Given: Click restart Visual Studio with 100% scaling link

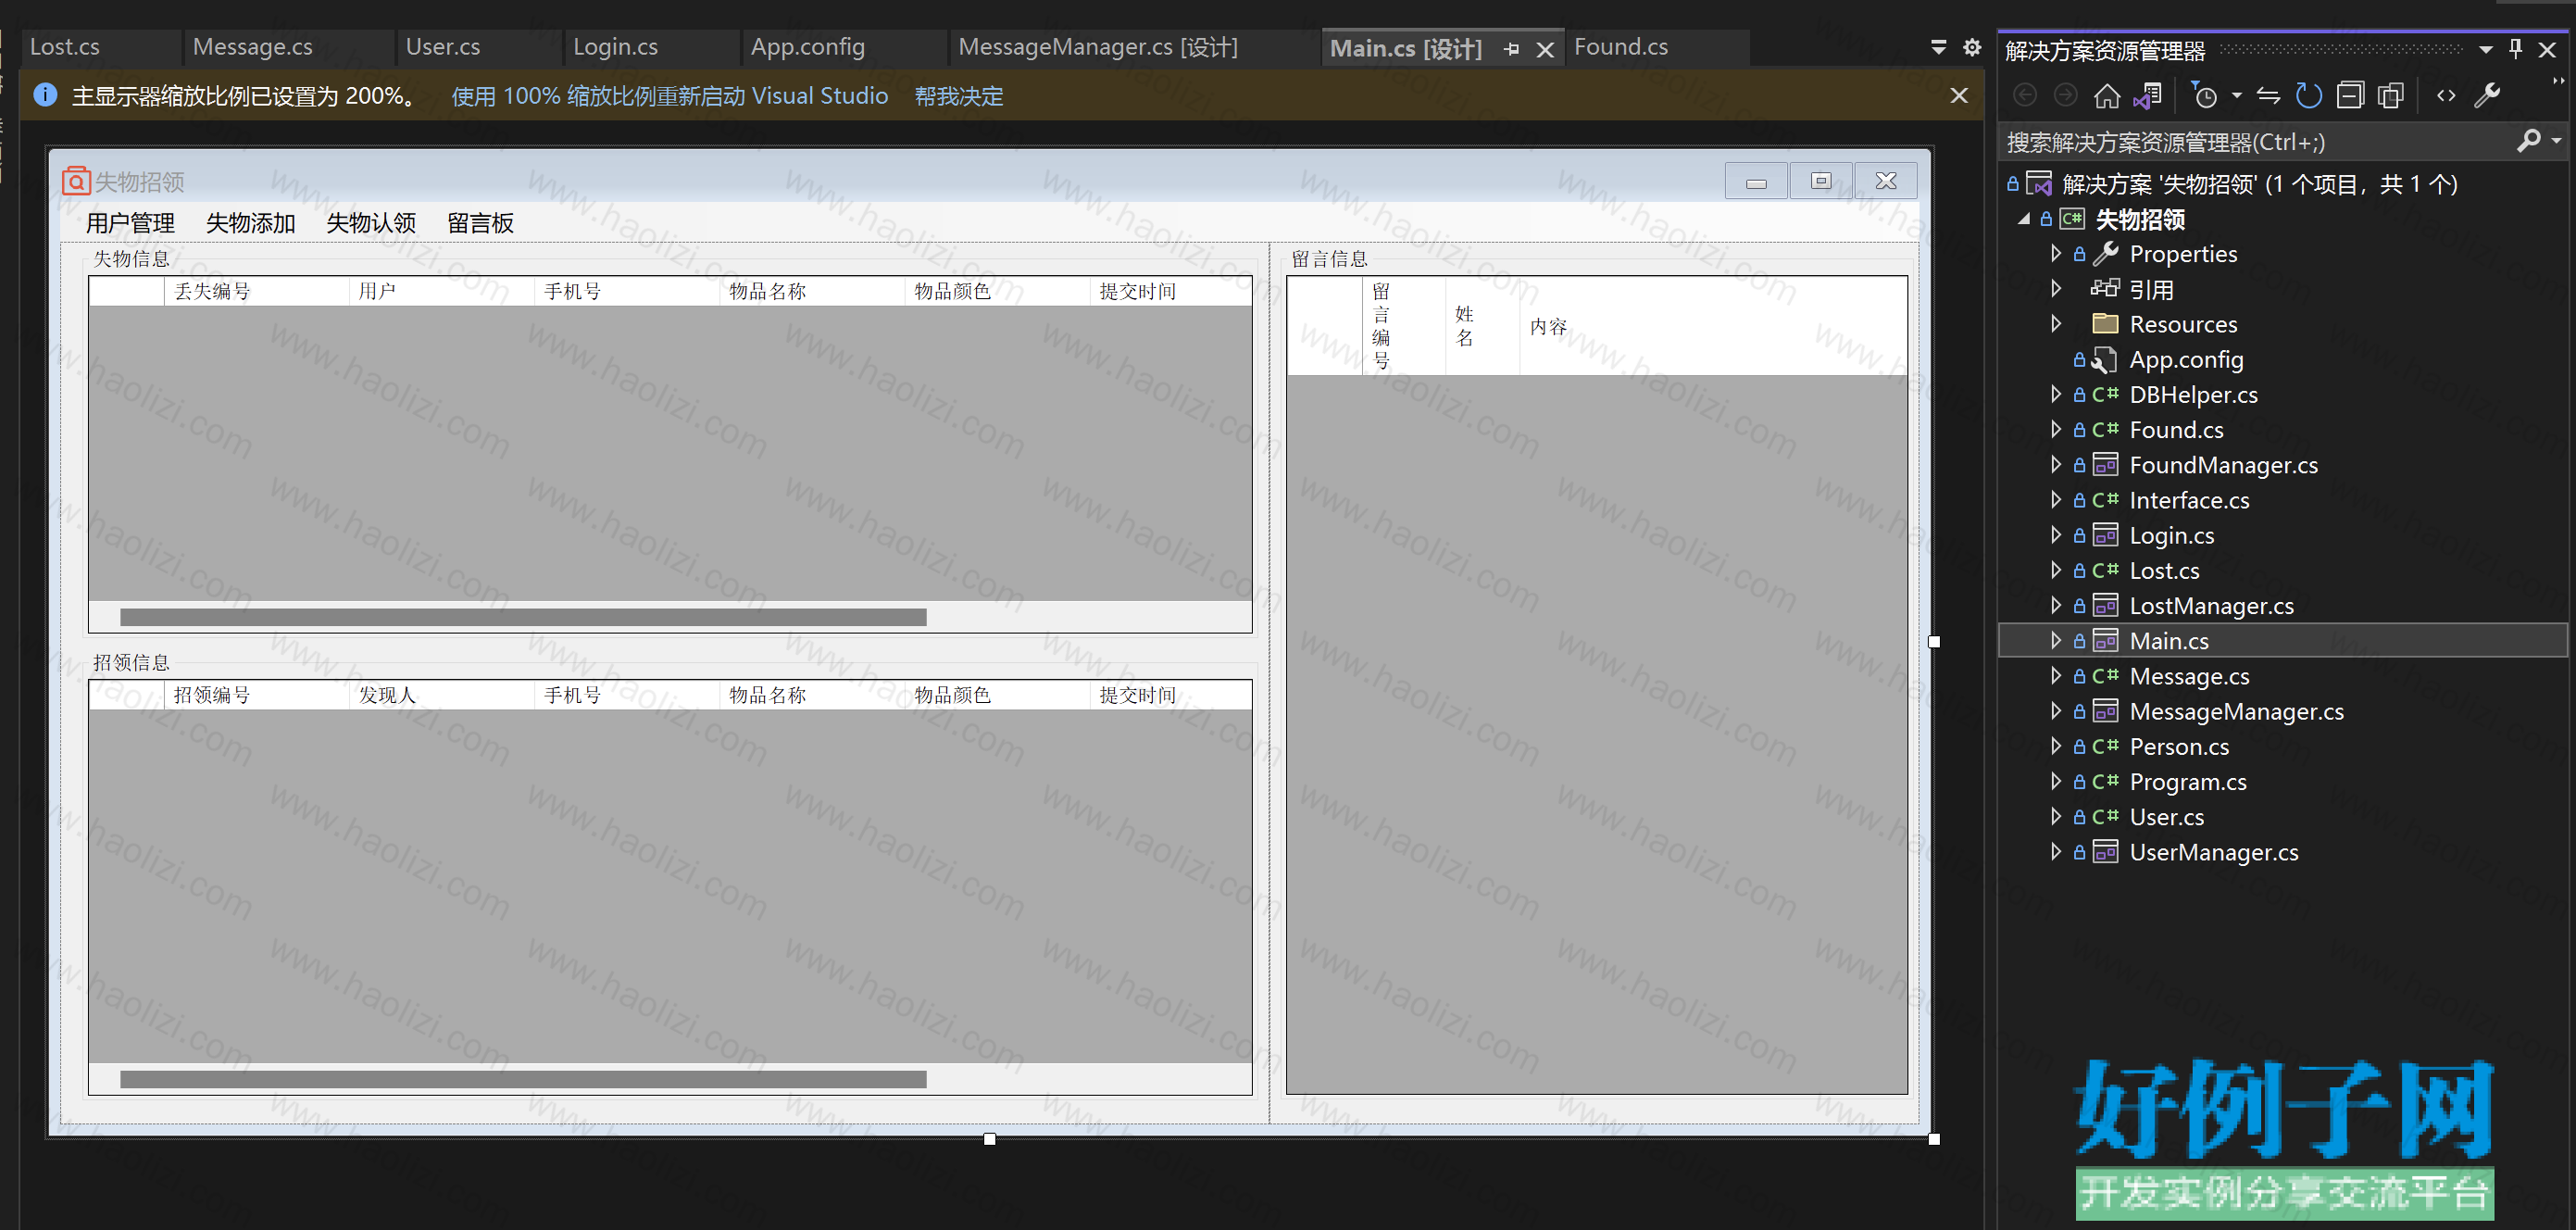Looking at the screenshot, I should pyautogui.click(x=669, y=96).
